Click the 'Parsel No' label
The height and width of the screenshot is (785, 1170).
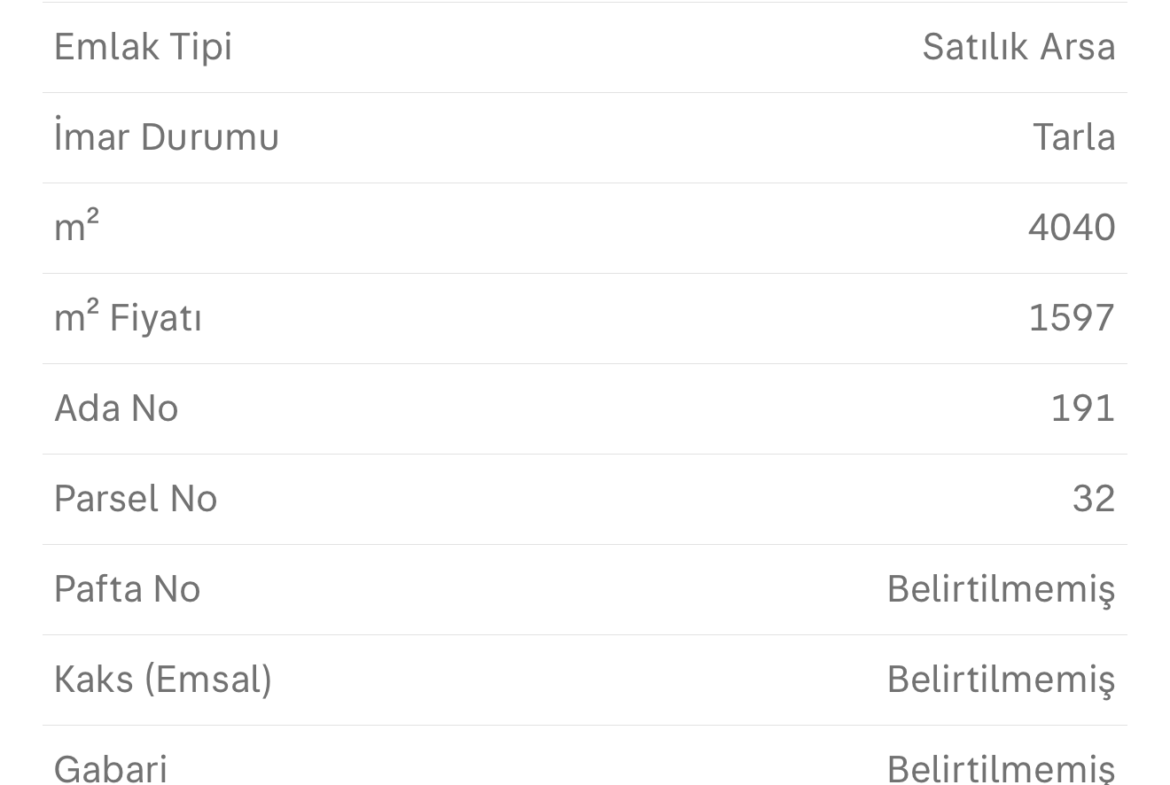[135, 498]
